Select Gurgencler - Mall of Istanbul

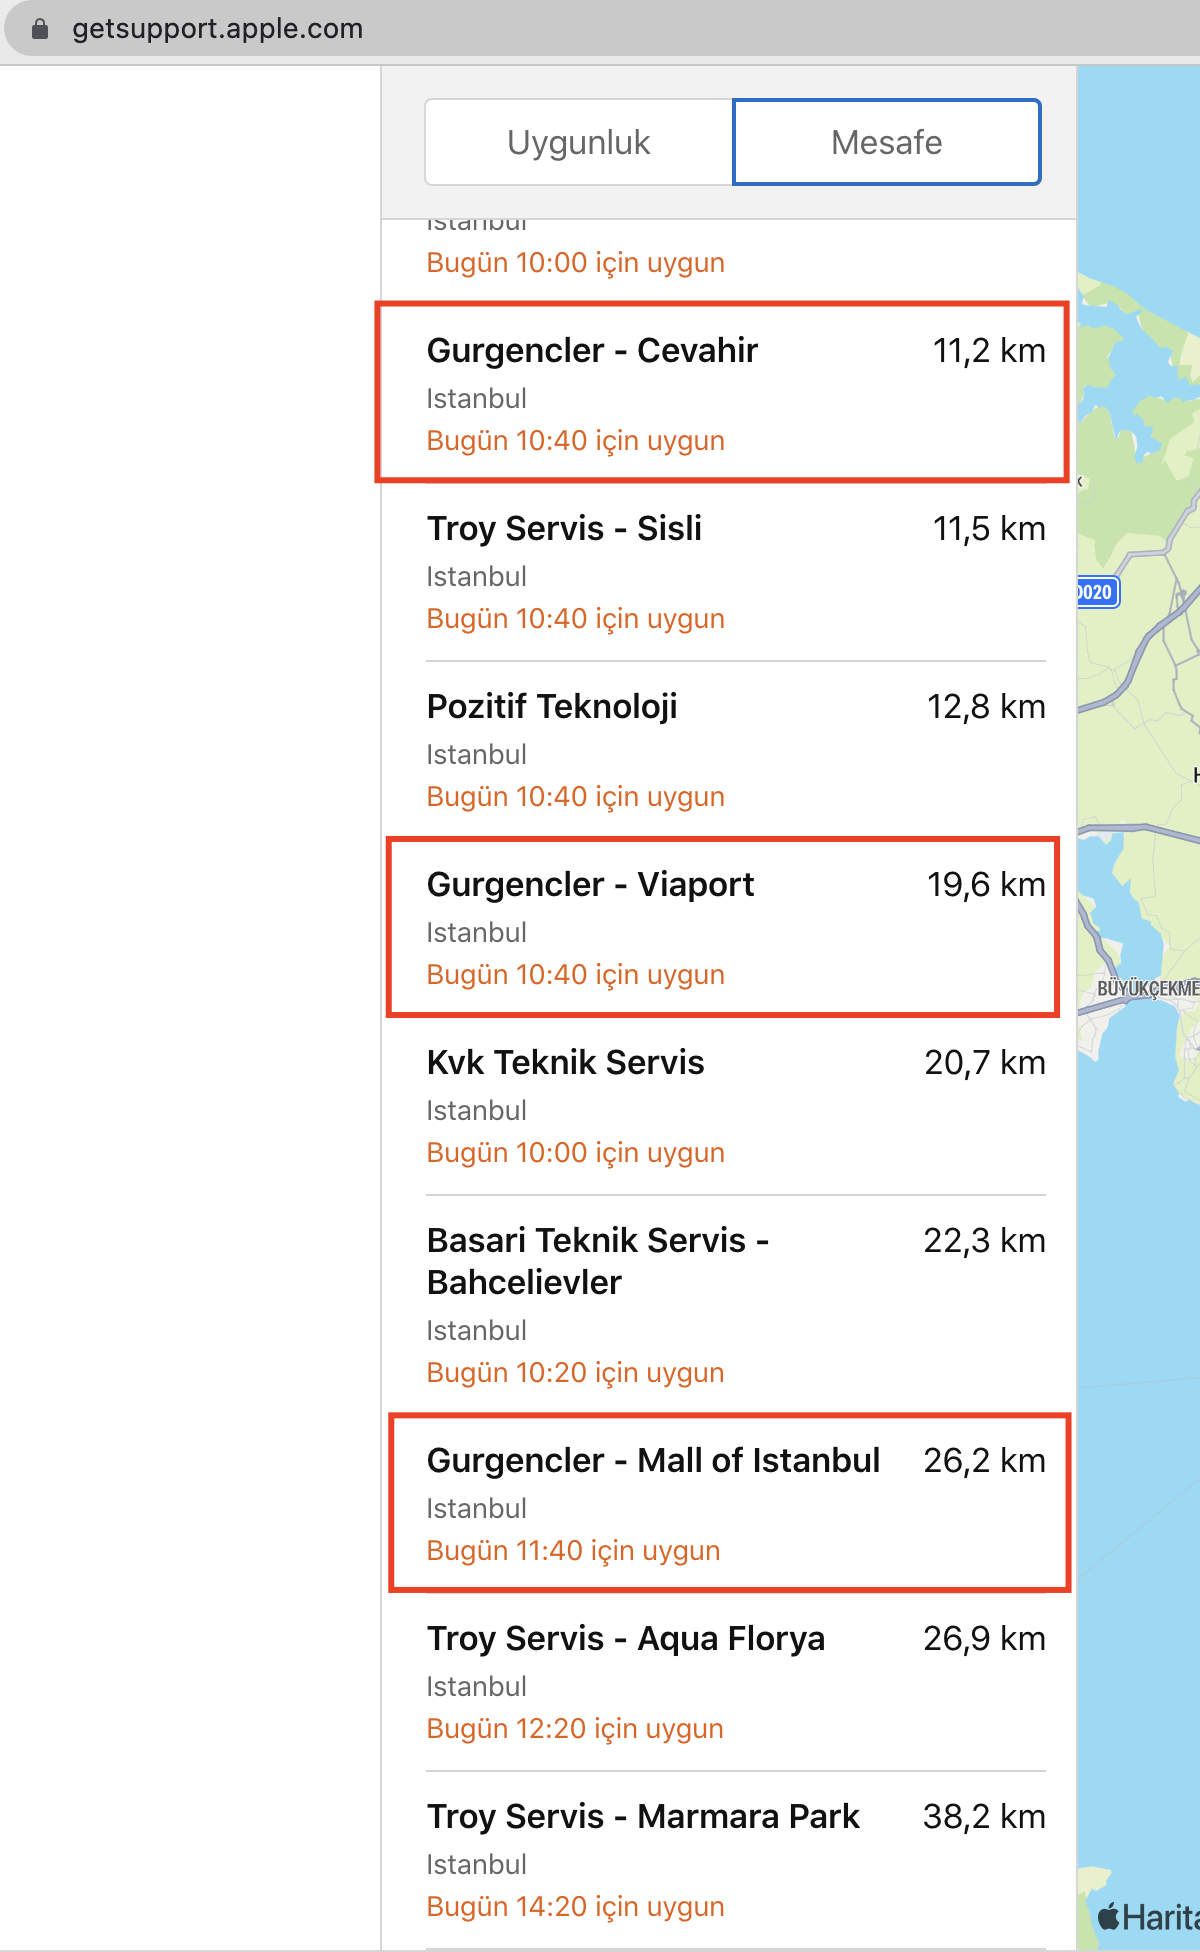point(736,1504)
